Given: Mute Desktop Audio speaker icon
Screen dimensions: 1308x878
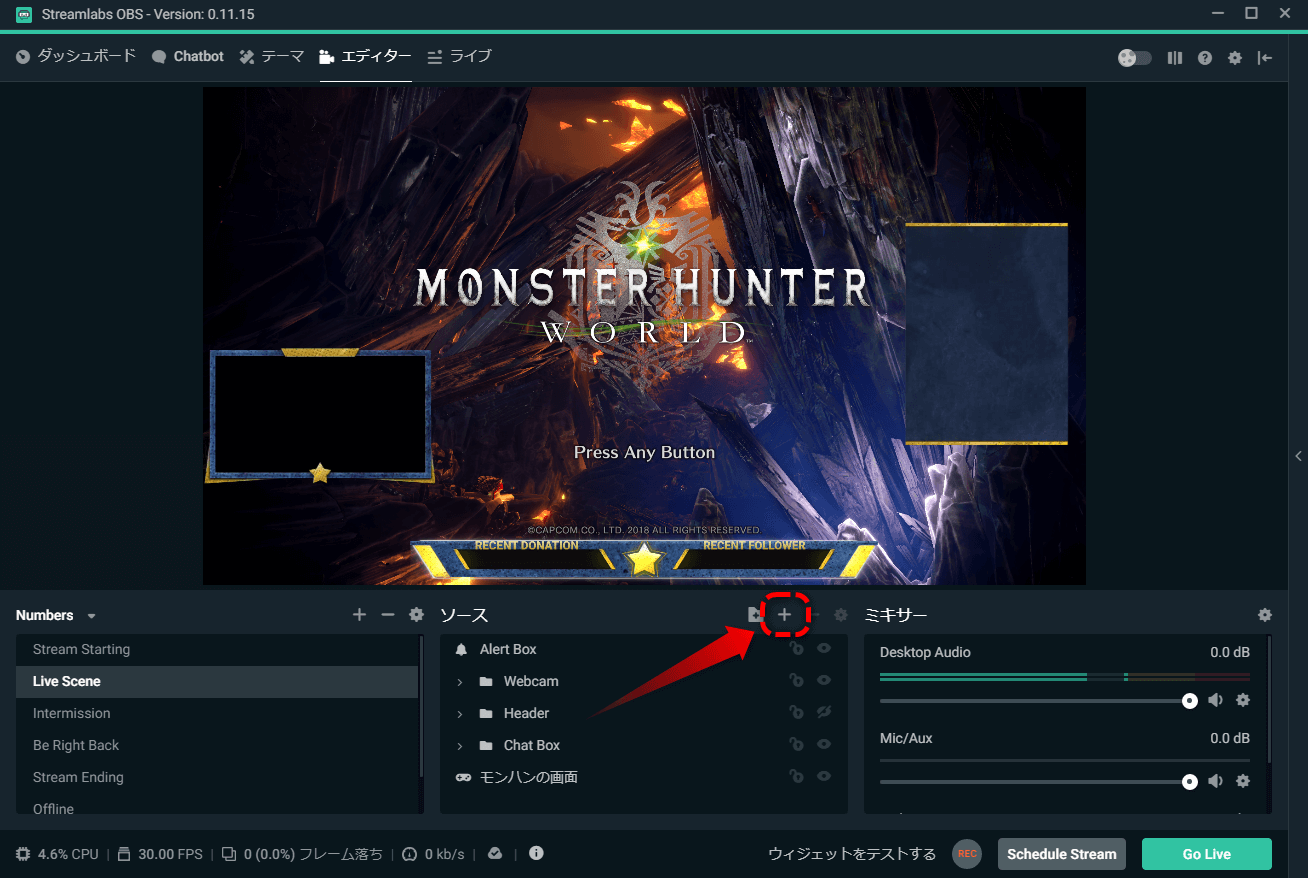Looking at the screenshot, I should click(1215, 700).
